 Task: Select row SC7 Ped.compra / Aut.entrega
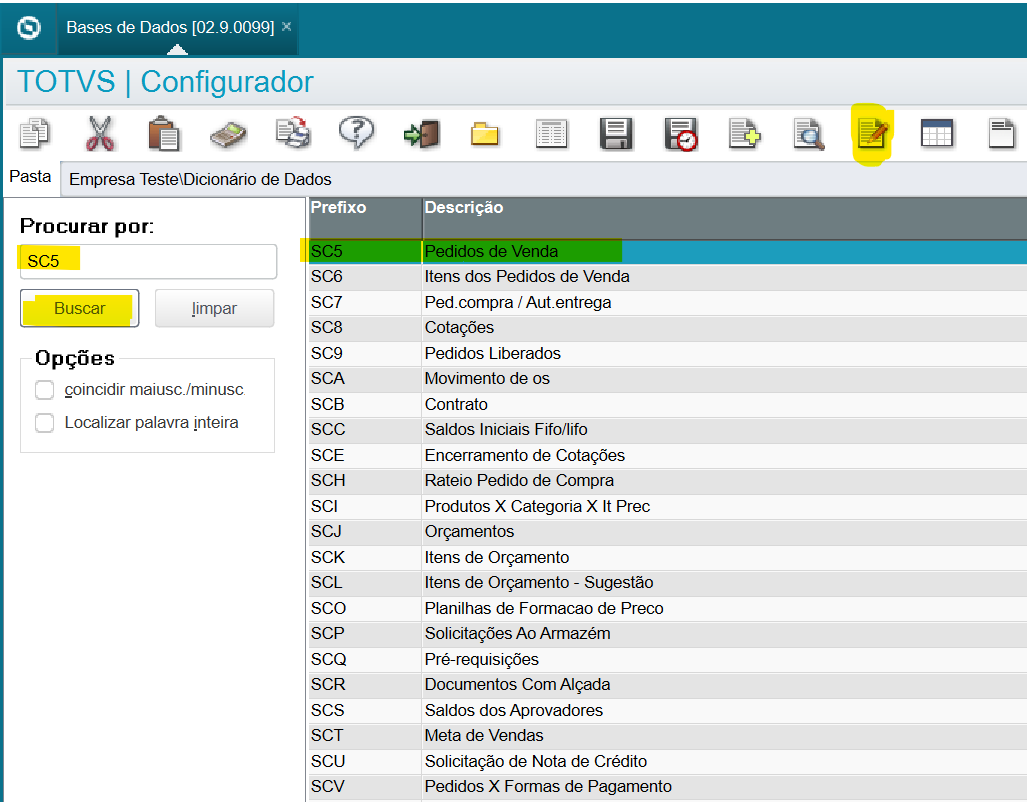click(667, 302)
